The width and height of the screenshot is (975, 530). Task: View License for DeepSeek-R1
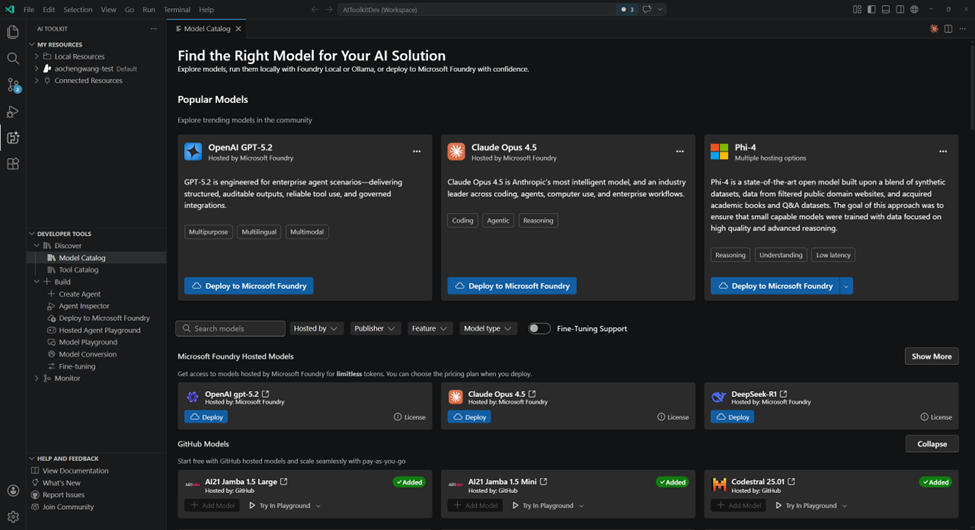pos(936,417)
